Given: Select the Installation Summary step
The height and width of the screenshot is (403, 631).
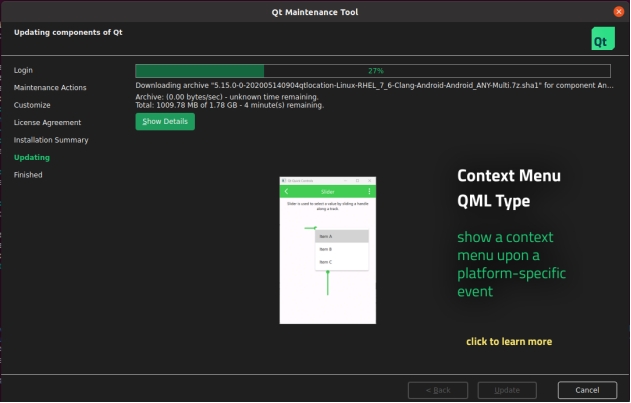Looking at the screenshot, I should pyautogui.click(x=51, y=140).
